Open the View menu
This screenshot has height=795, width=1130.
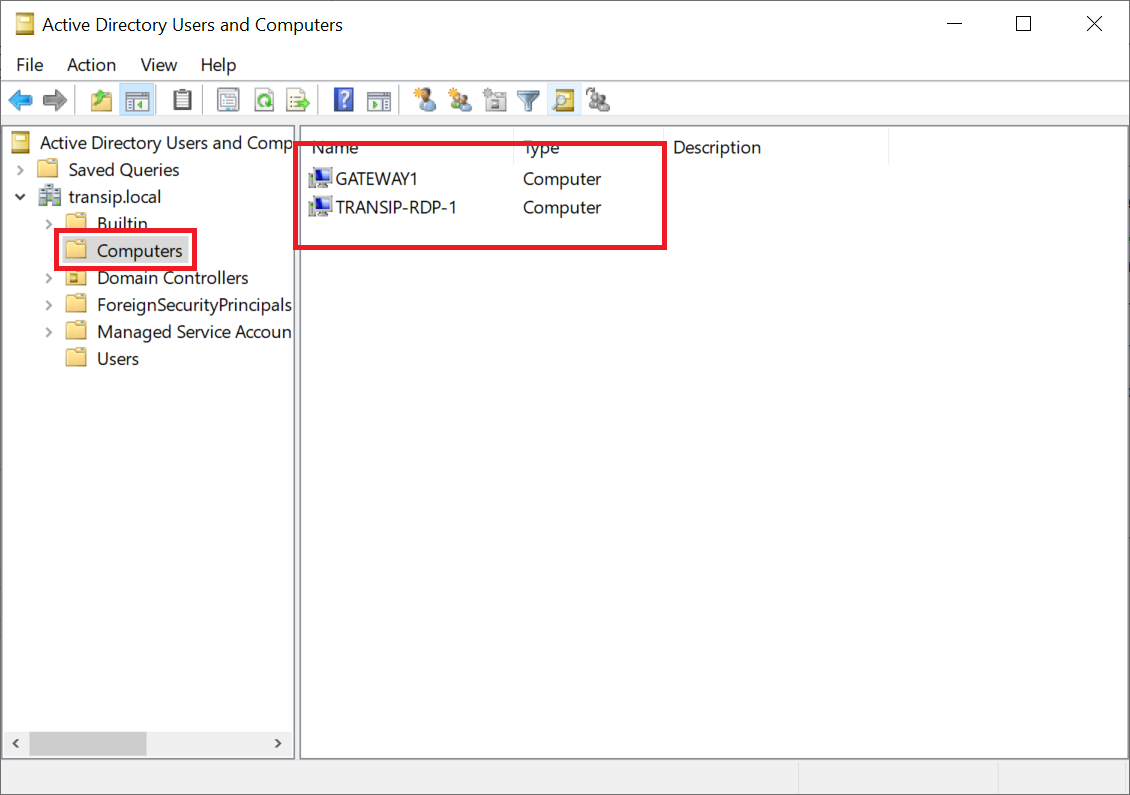(159, 65)
